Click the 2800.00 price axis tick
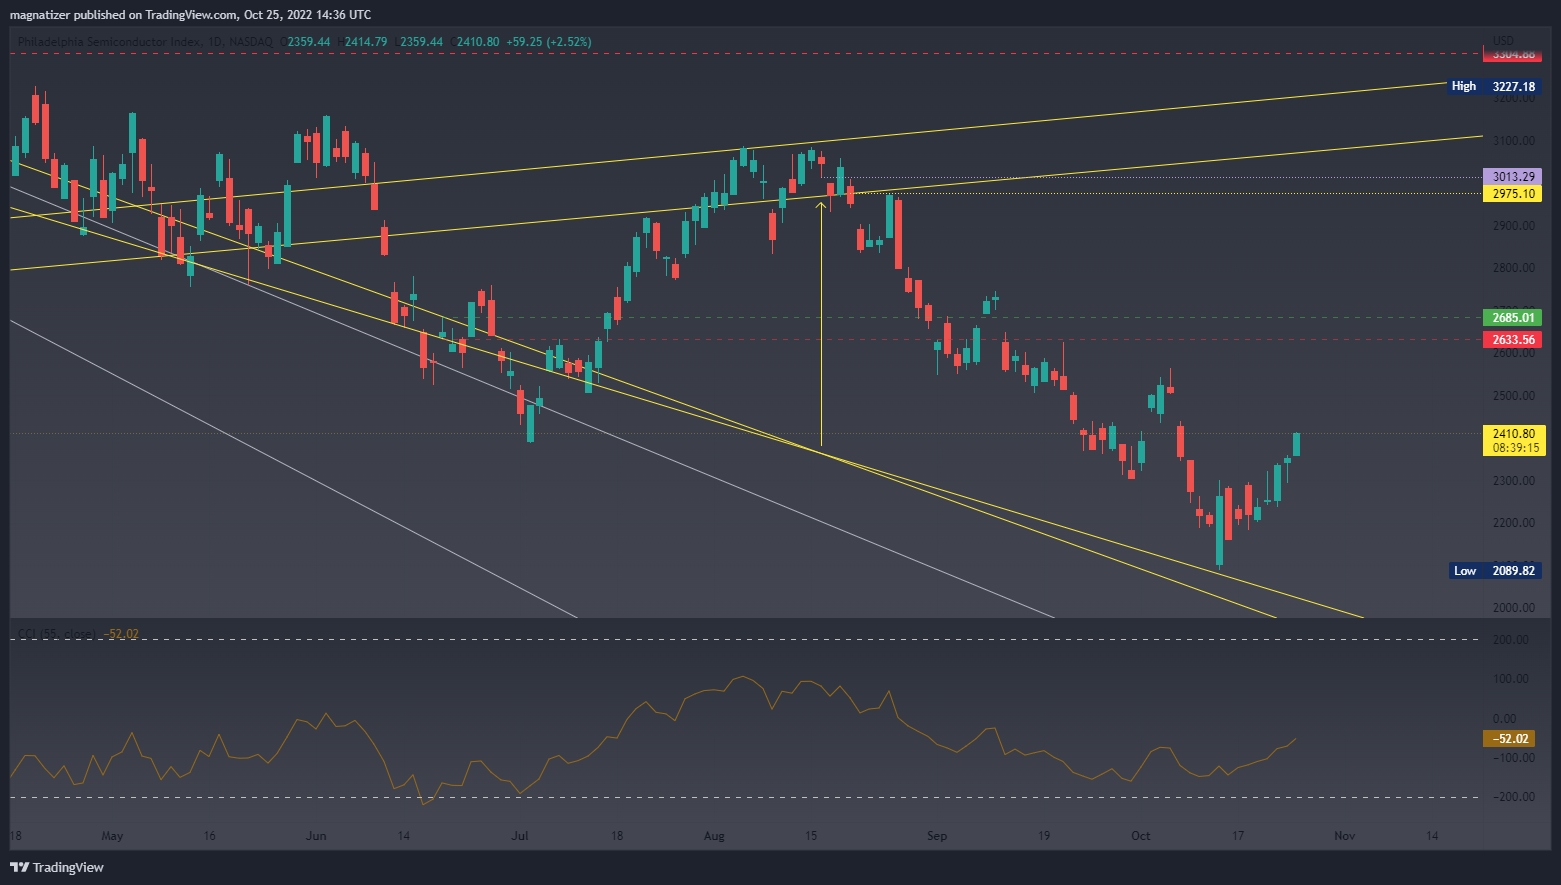This screenshot has width=1561, height=885. (1513, 268)
